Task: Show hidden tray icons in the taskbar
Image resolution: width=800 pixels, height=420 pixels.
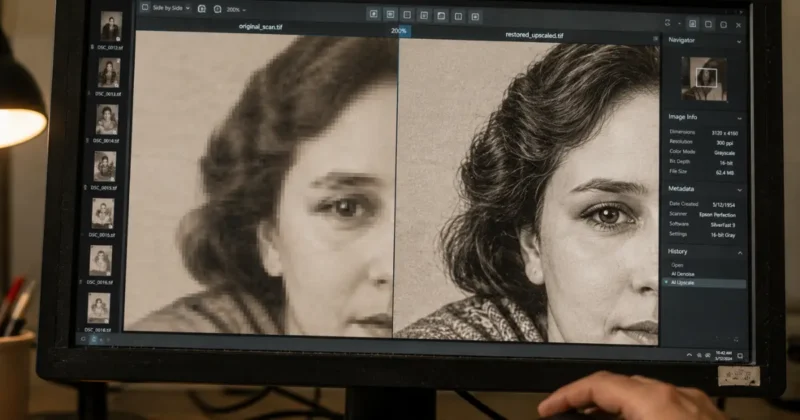Action: [x=689, y=355]
